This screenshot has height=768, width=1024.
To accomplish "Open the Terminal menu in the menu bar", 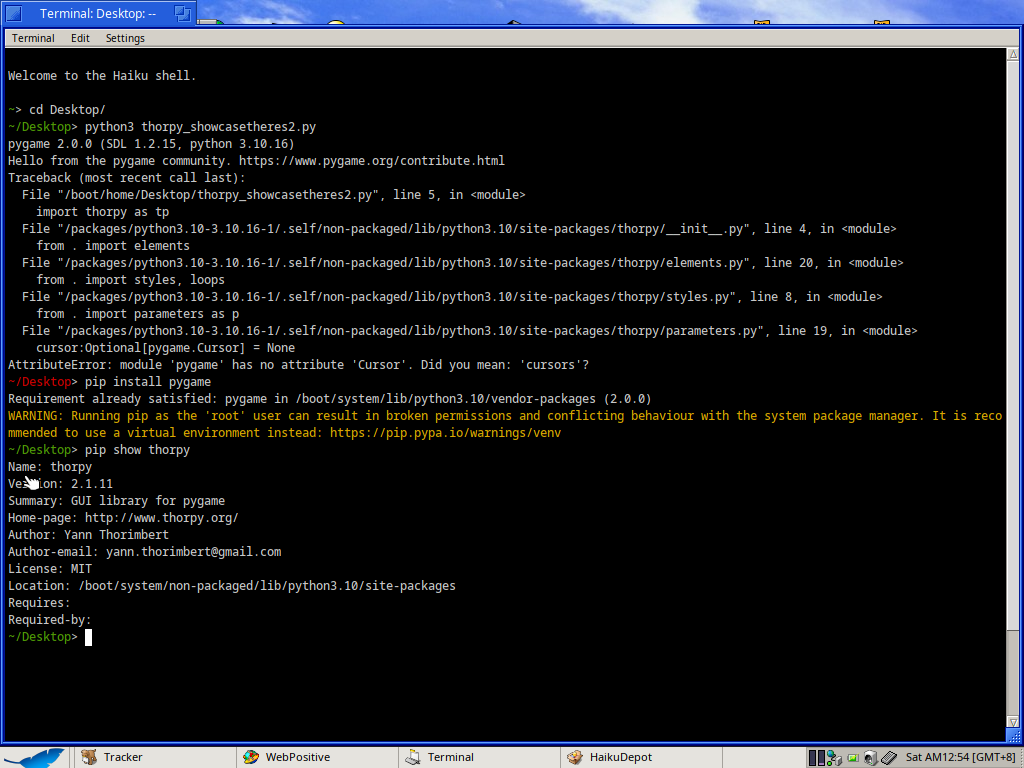I will pyautogui.click(x=33, y=38).
